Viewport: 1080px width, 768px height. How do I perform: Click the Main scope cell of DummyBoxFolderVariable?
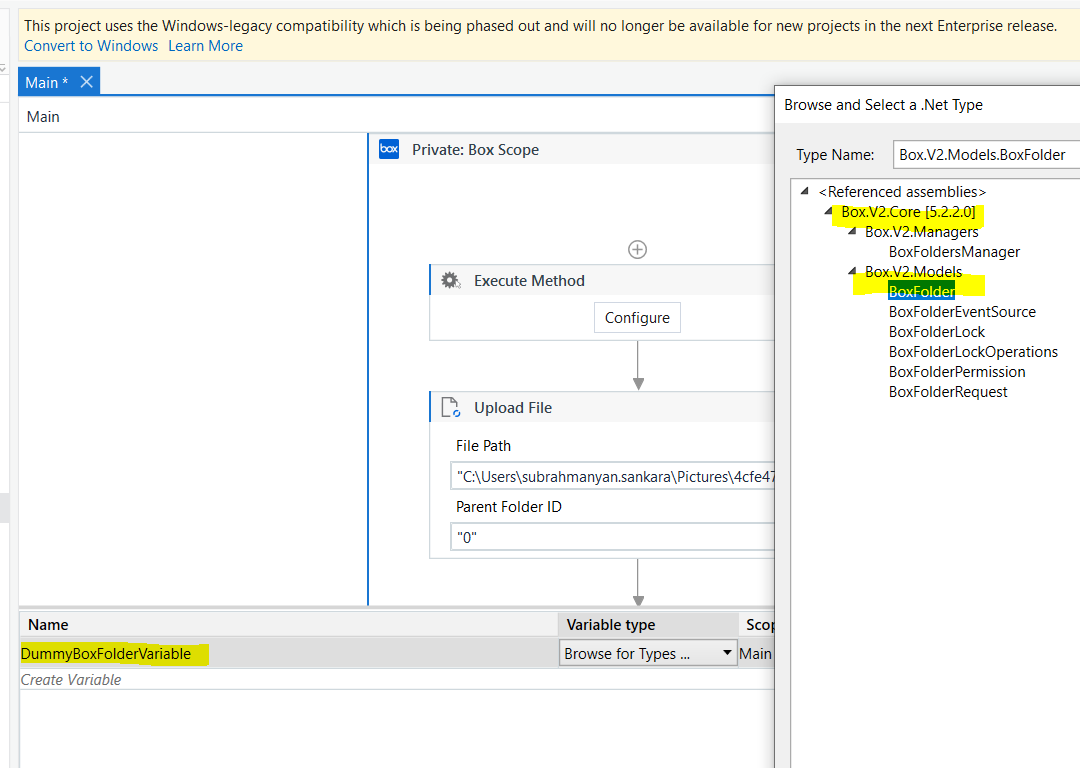[x=756, y=654]
